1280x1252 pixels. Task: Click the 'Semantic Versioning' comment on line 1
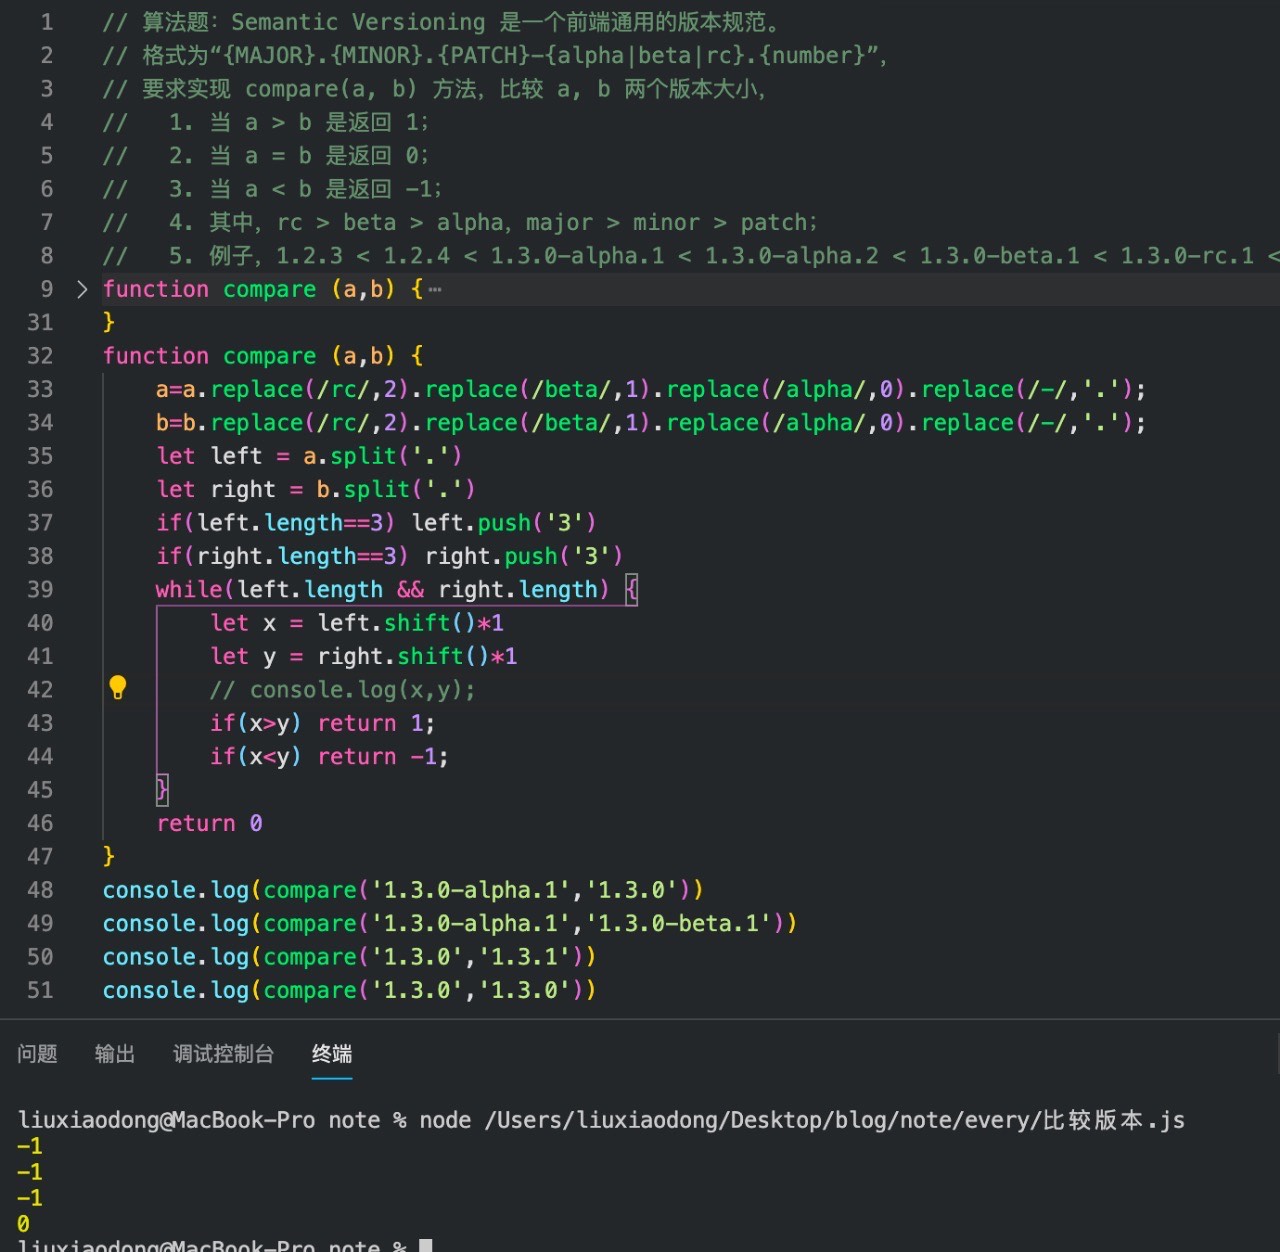pos(358,22)
